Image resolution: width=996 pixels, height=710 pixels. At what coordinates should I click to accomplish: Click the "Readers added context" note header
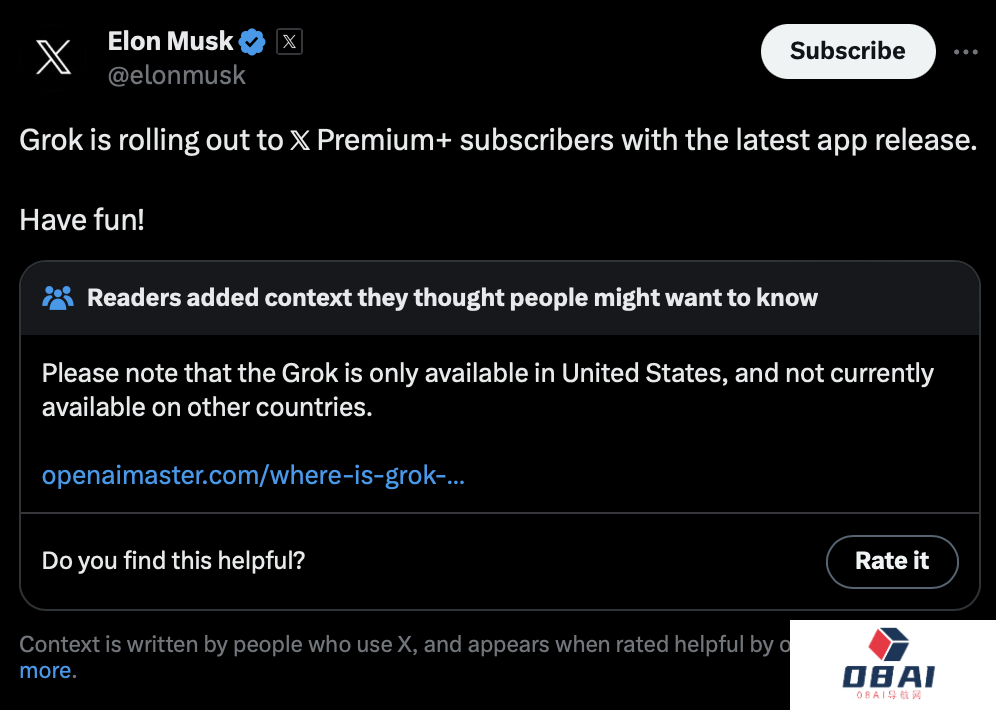point(452,297)
